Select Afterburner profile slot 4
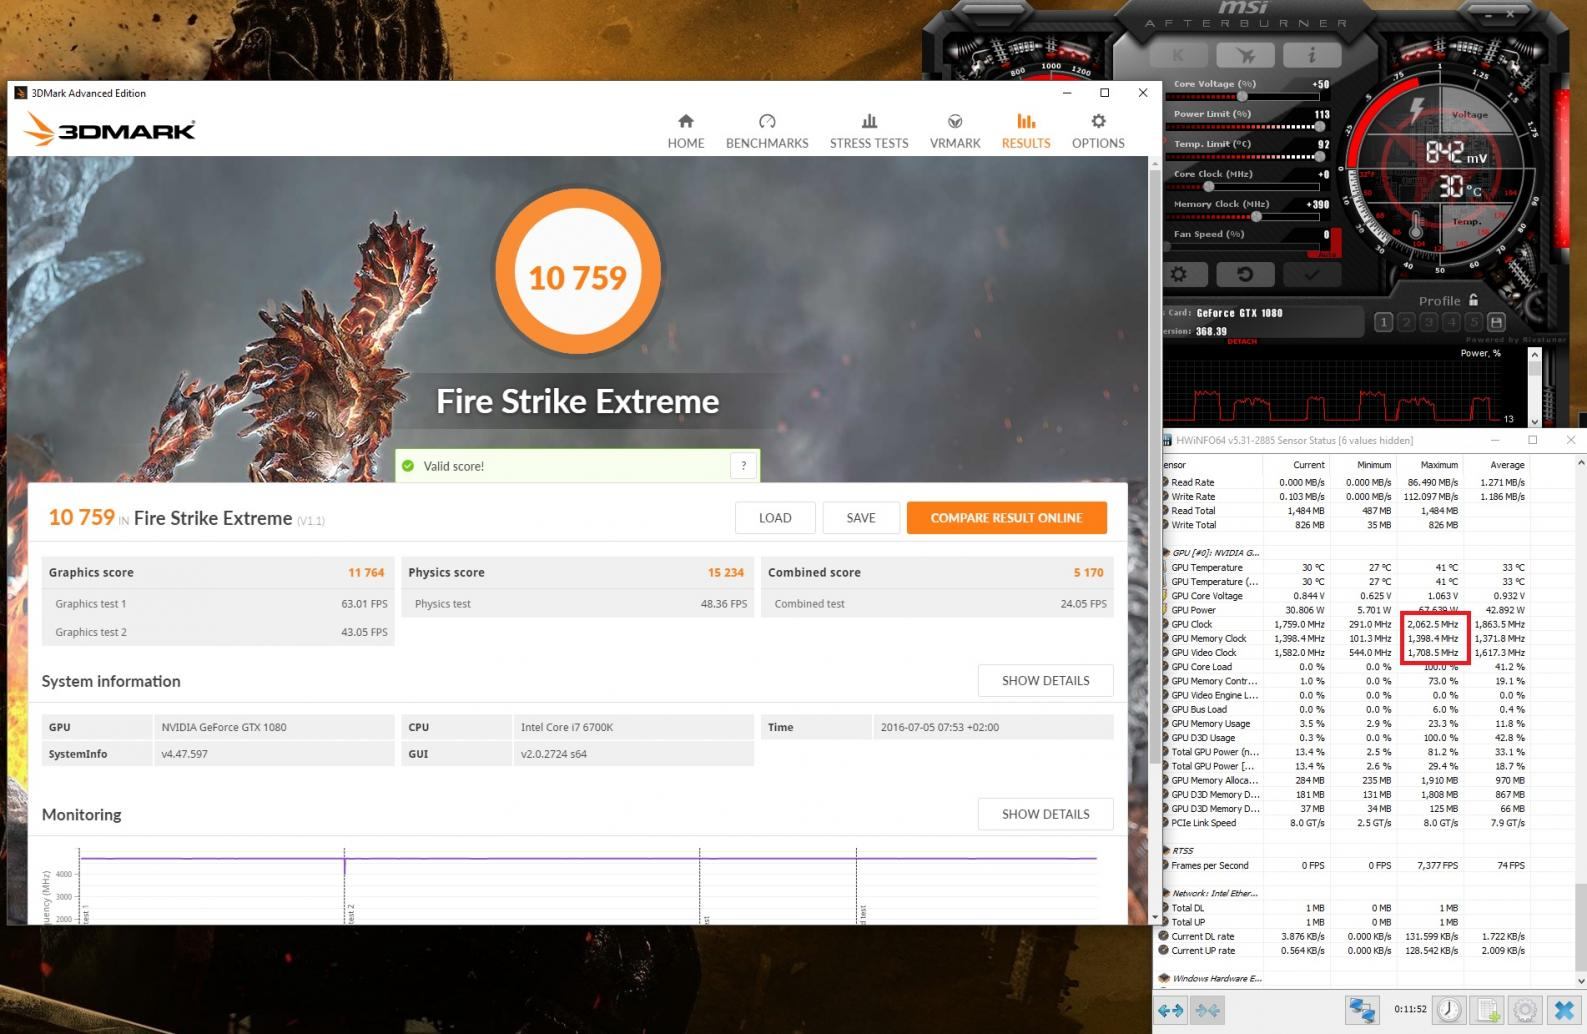The width and height of the screenshot is (1587, 1034). click(1452, 322)
